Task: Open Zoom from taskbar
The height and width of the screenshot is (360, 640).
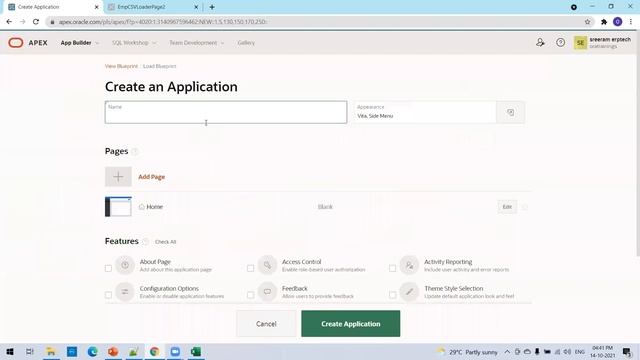Action: [x=175, y=351]
